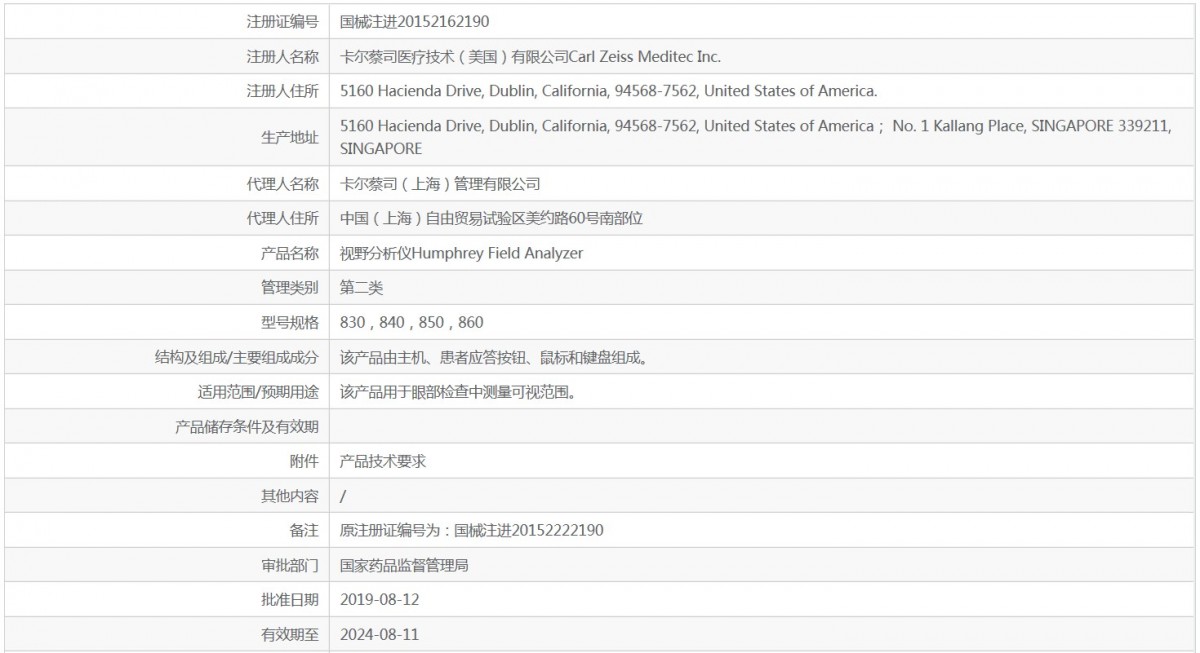Click the 注册人住所 label
Screen dimensions: 1200x653
(283, 91)
